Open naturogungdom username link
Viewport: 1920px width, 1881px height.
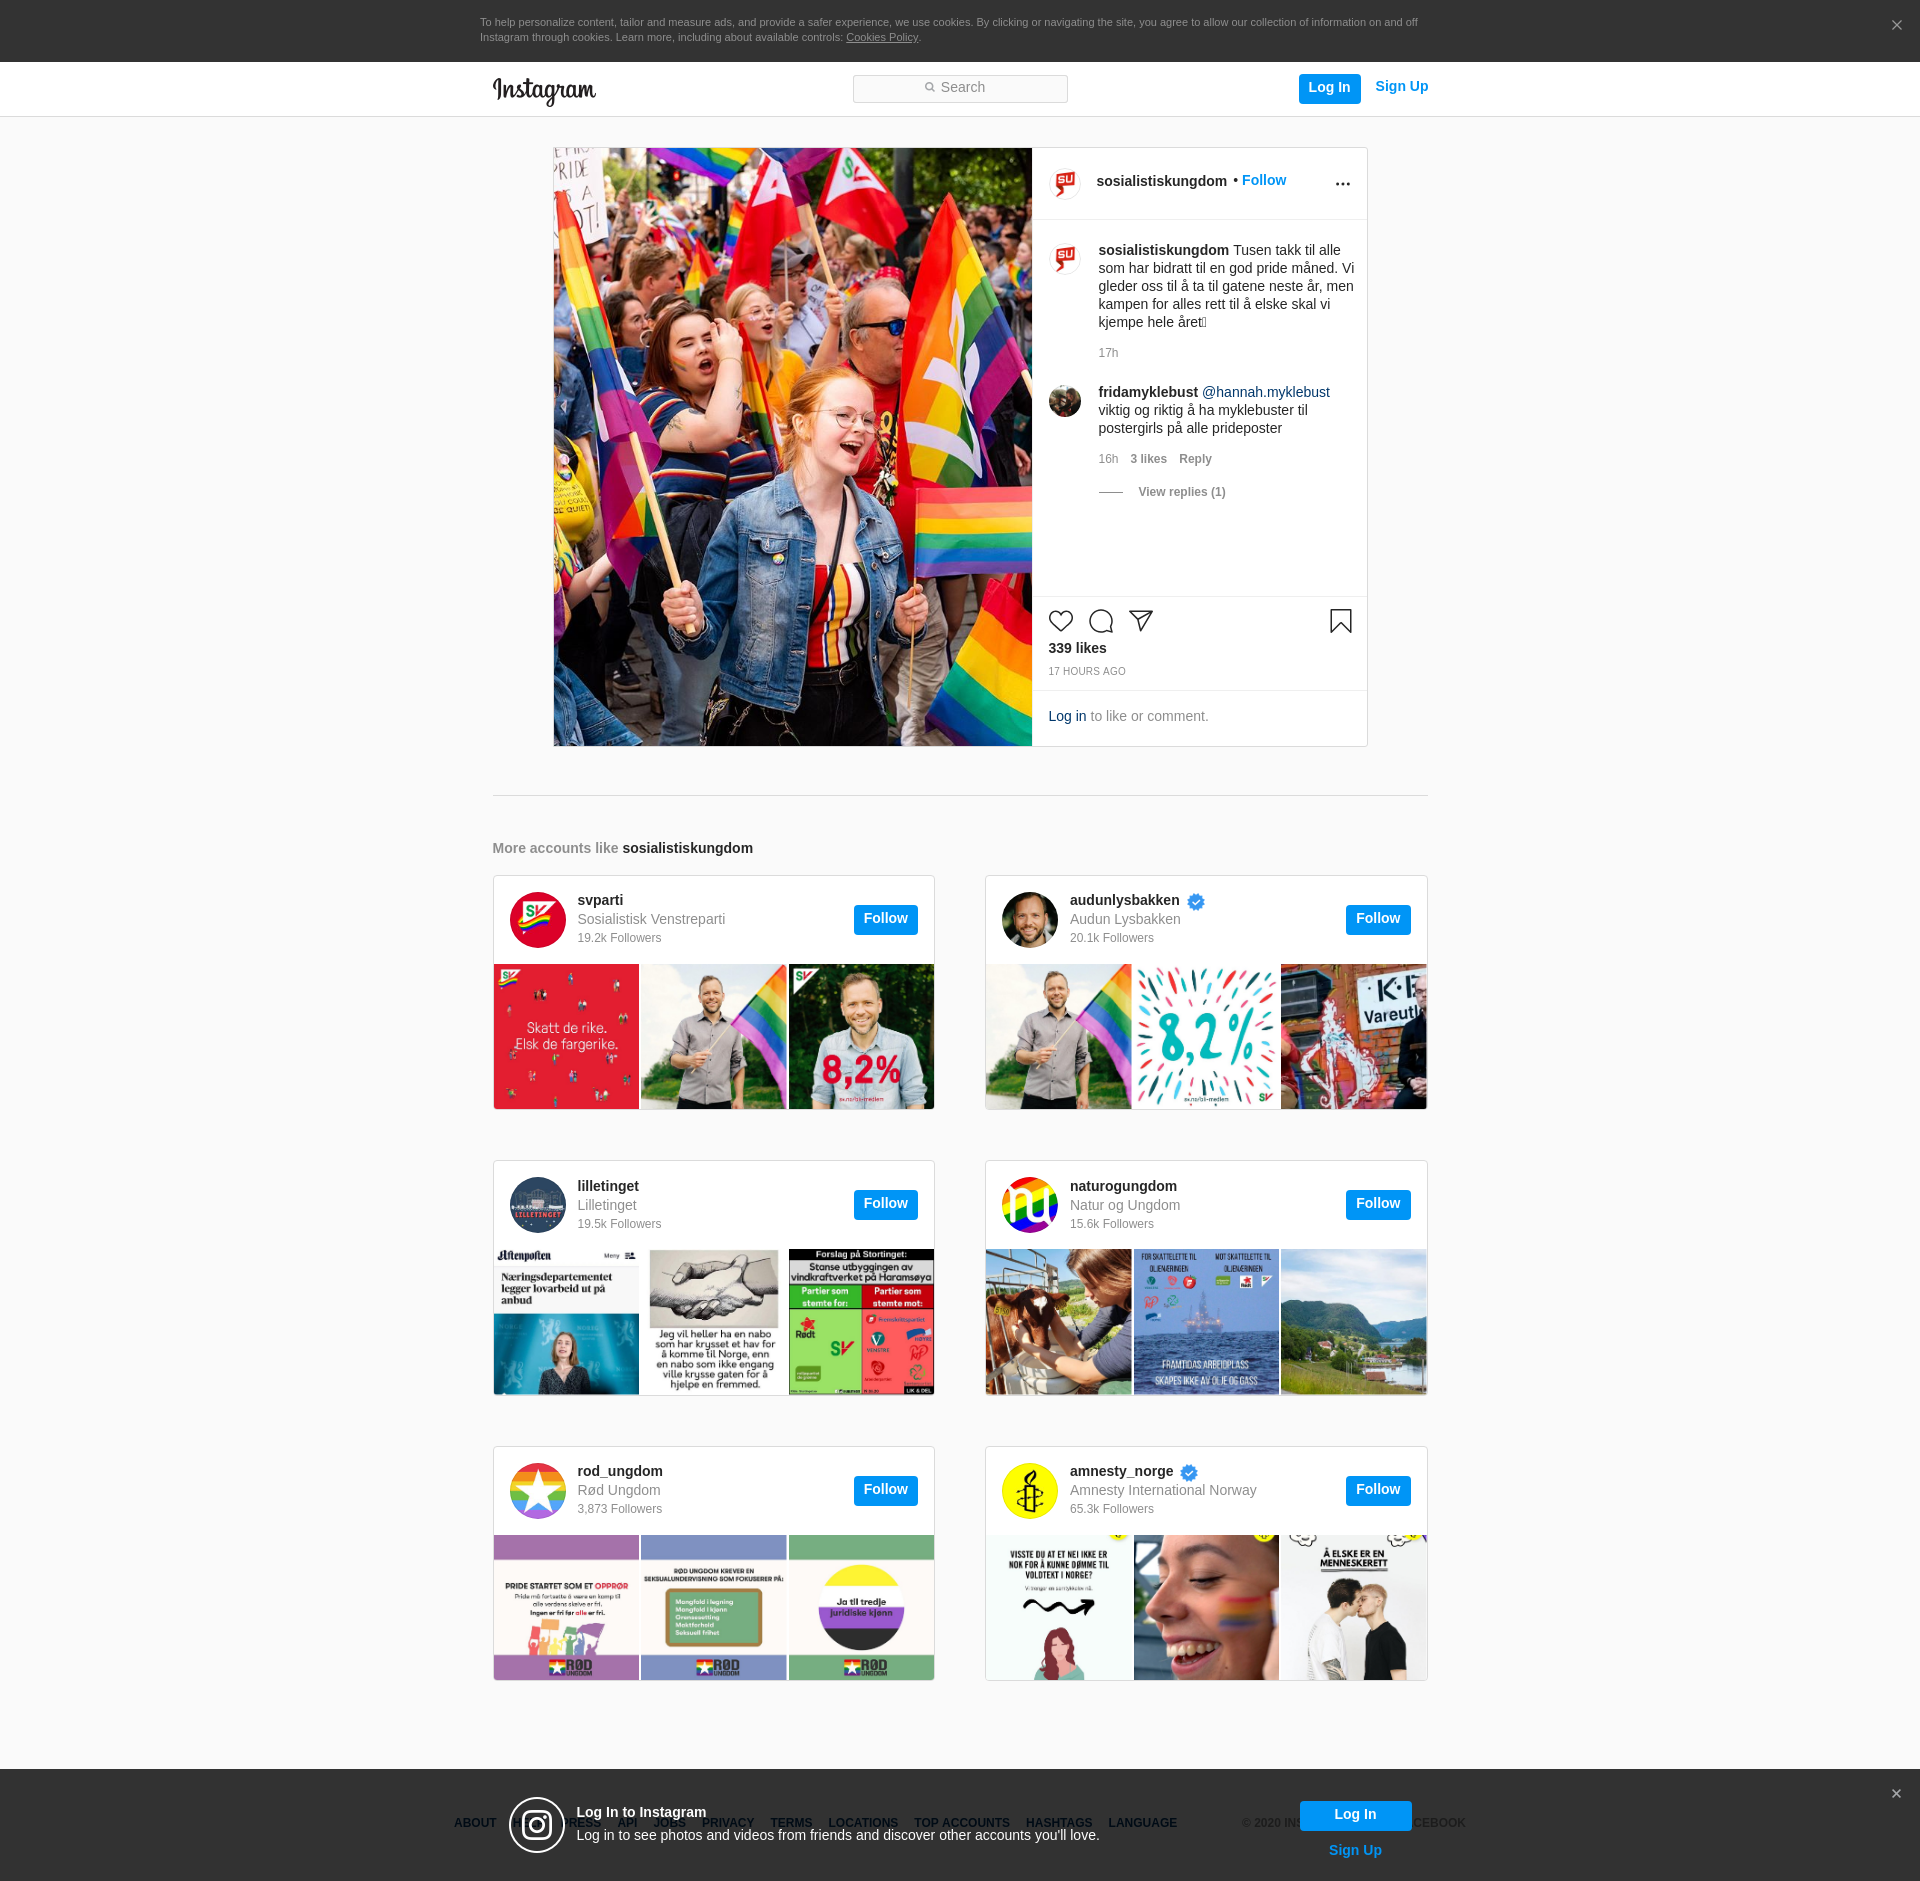(1123, 1186)
